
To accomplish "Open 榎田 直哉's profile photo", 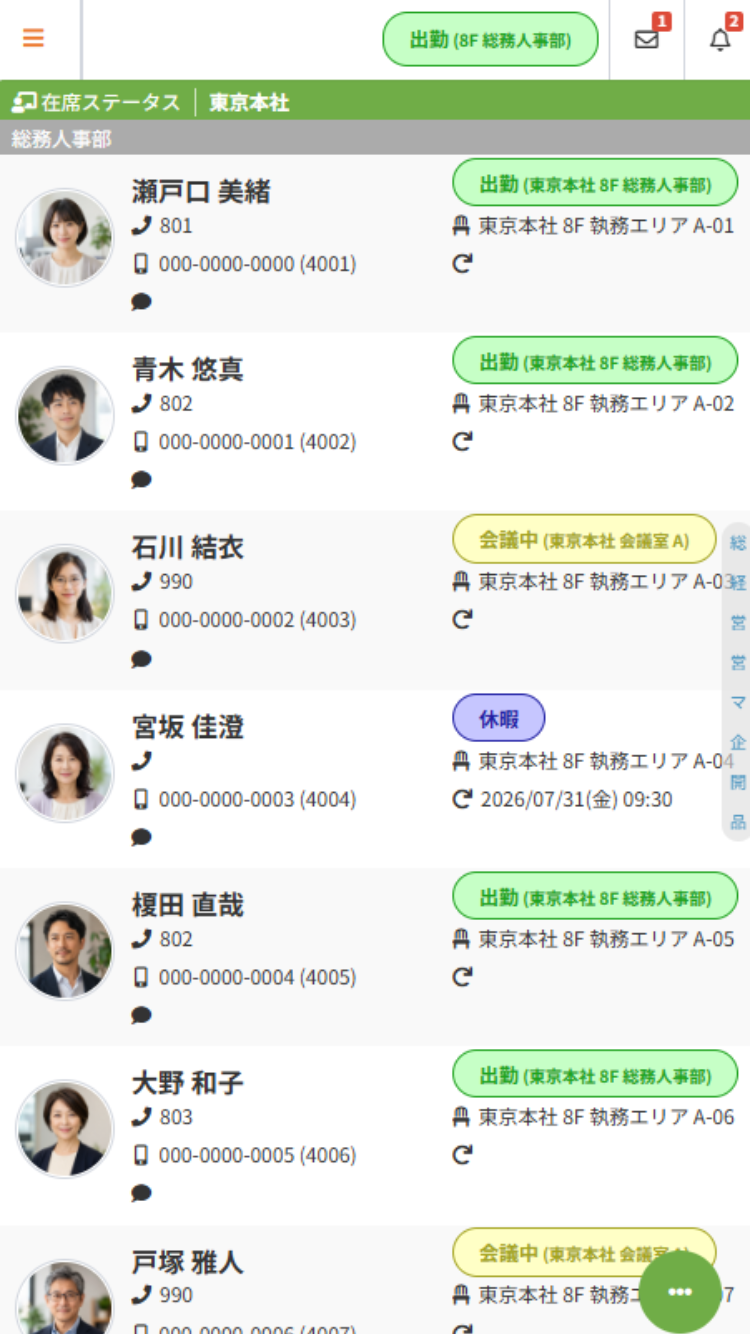I will coord(65,952).
